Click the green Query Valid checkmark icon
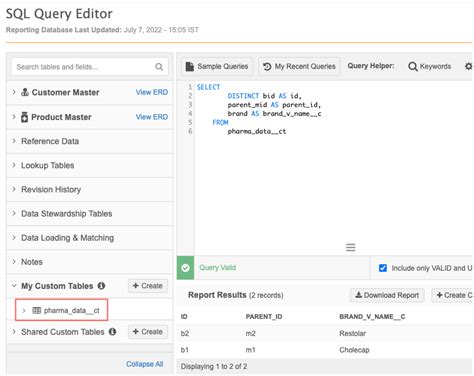 (x=185, y=268)
